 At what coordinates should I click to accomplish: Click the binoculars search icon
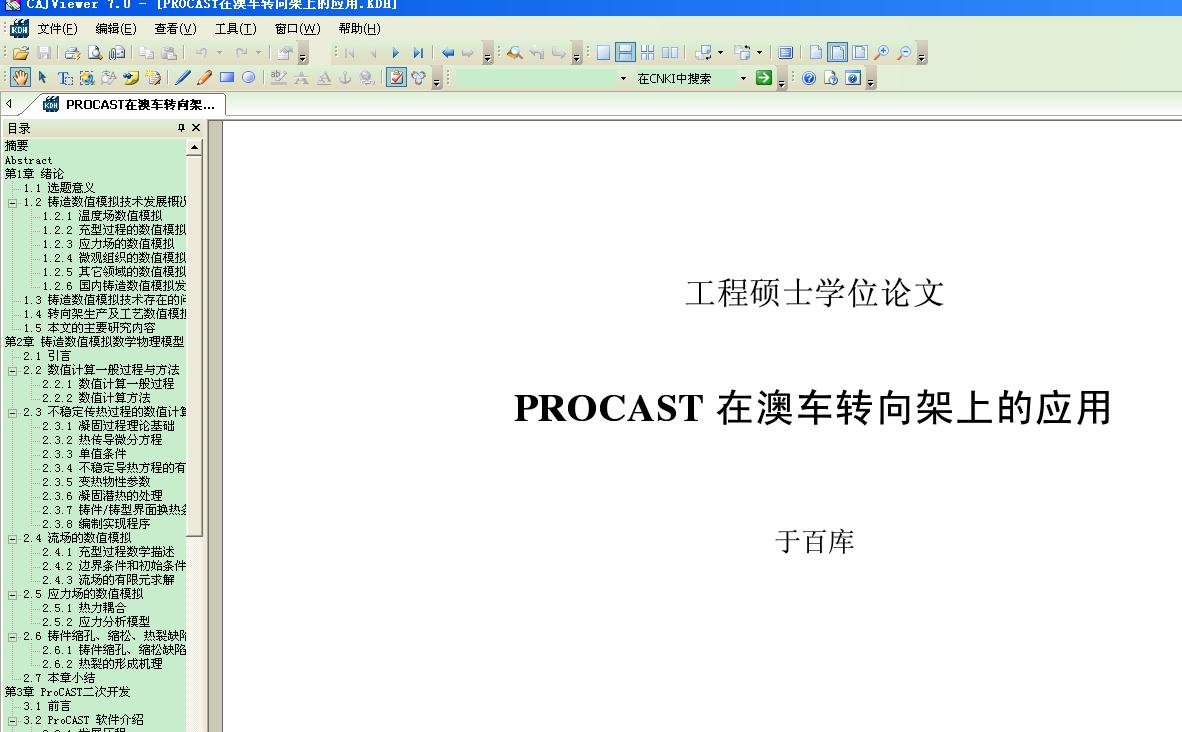(515, 53)
